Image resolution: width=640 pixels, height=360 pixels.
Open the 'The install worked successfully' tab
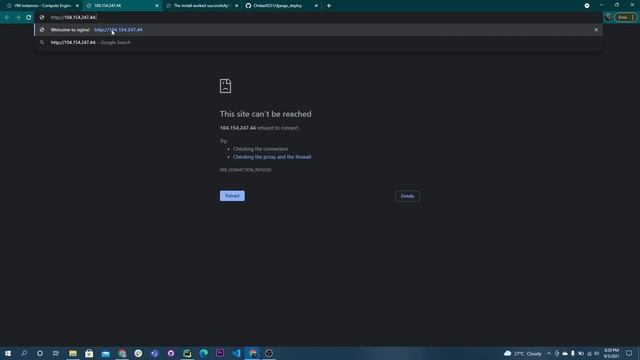point(201,6)
